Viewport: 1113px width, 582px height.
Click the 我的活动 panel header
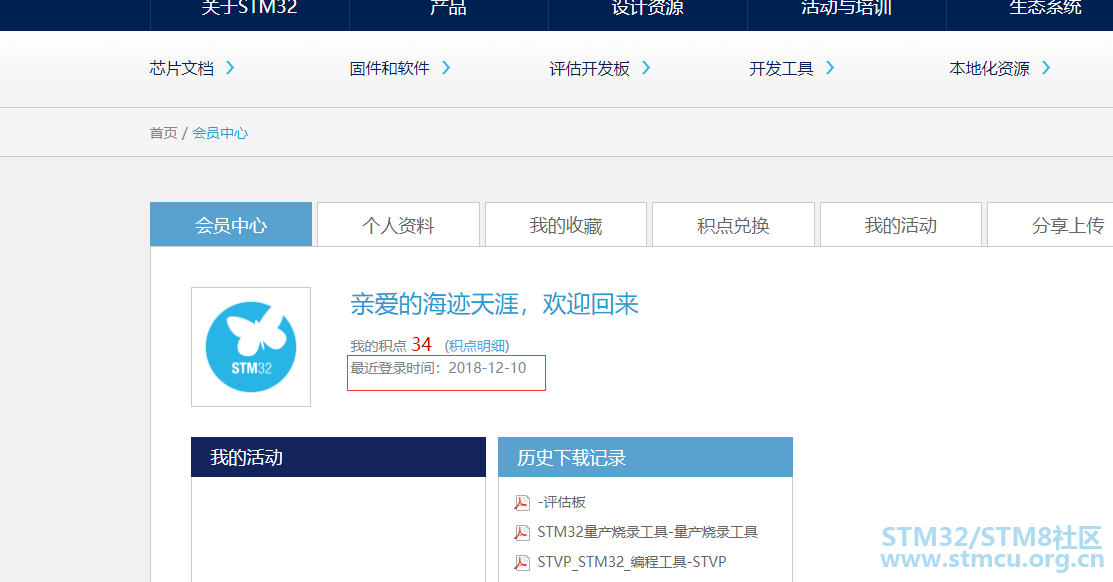pyautogui.click(x=339, y=457)
